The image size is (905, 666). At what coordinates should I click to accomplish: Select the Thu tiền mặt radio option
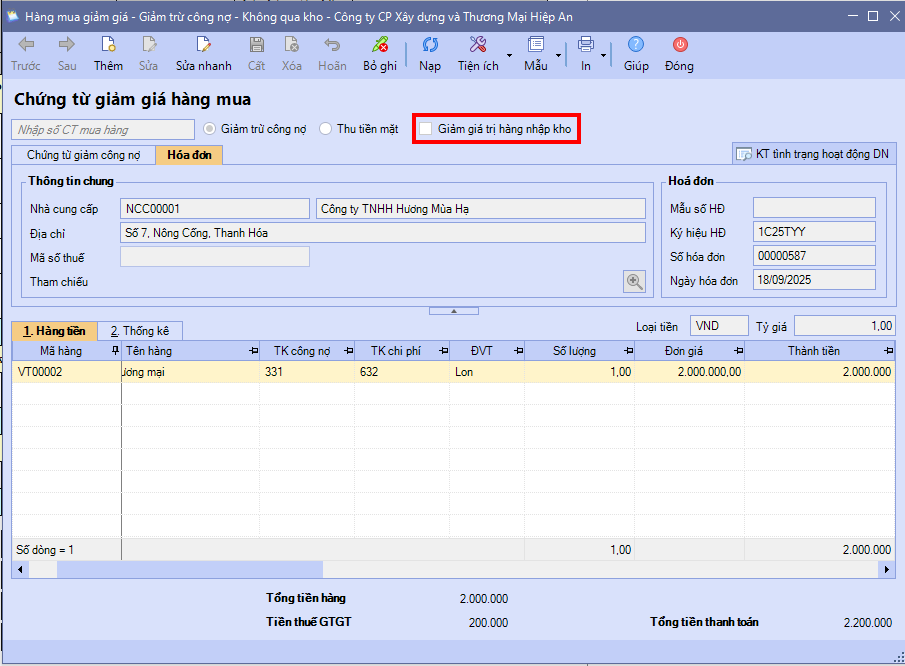pyautogui.click(x=326, y=129)
